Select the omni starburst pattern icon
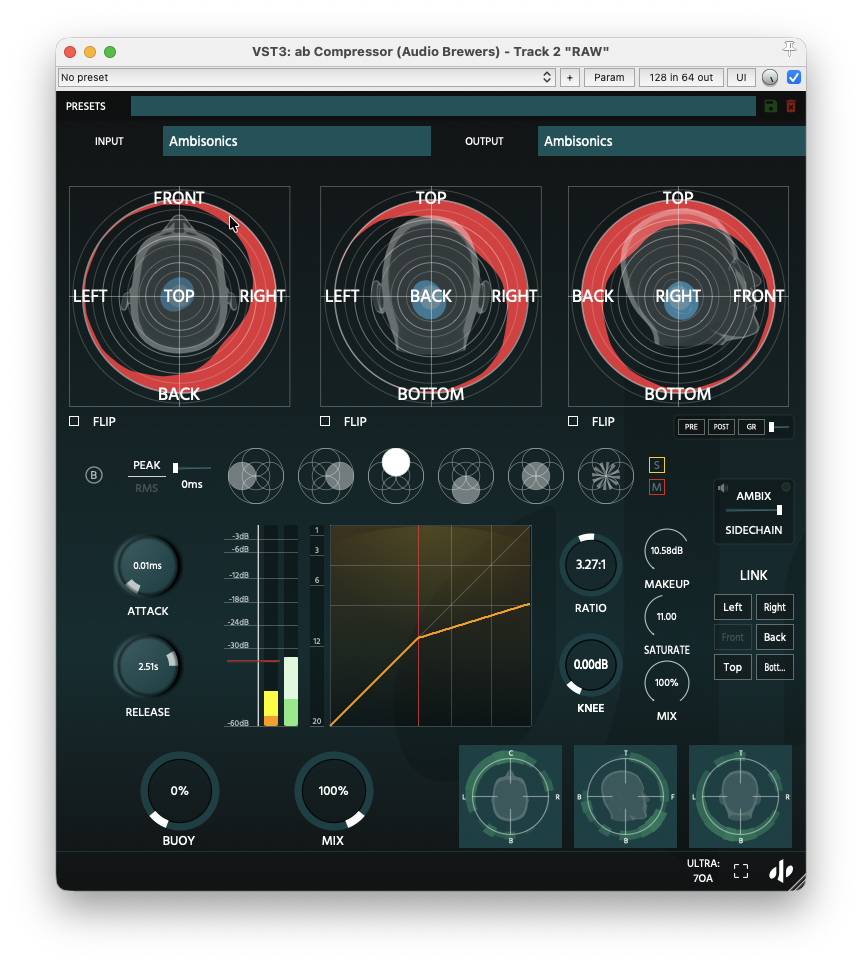Image resolution: width=862 pixels, height=965 pixels. [606, 476]
